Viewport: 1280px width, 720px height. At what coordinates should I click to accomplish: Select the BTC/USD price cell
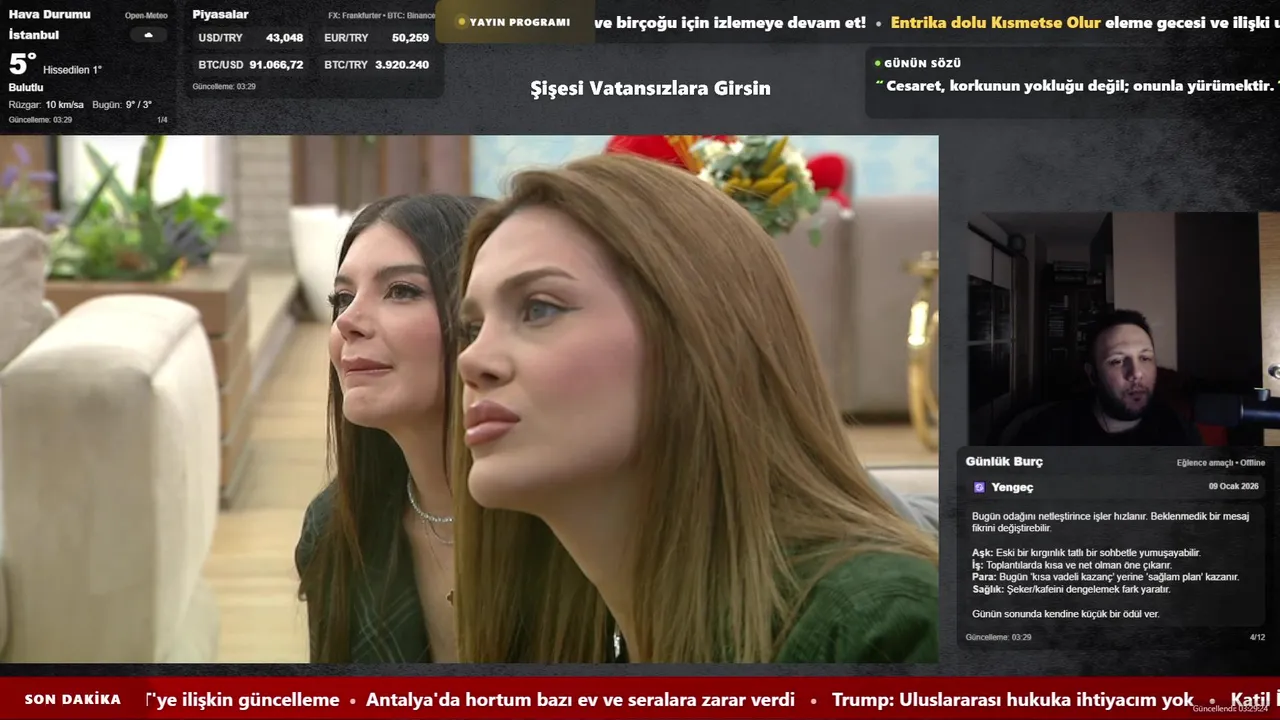click(251, 64)
